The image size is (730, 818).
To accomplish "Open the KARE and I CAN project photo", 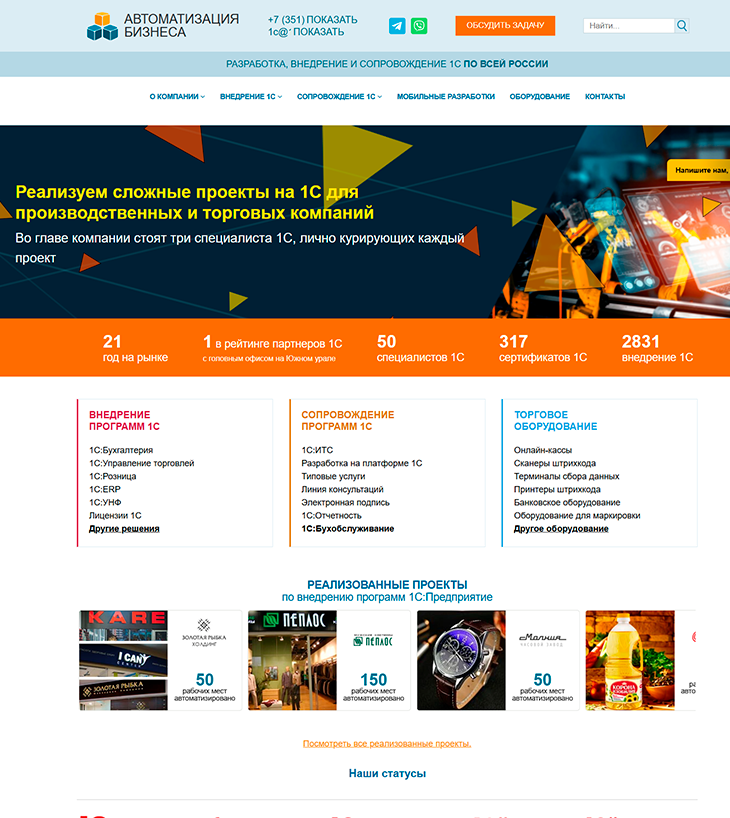I will [124, 660].
